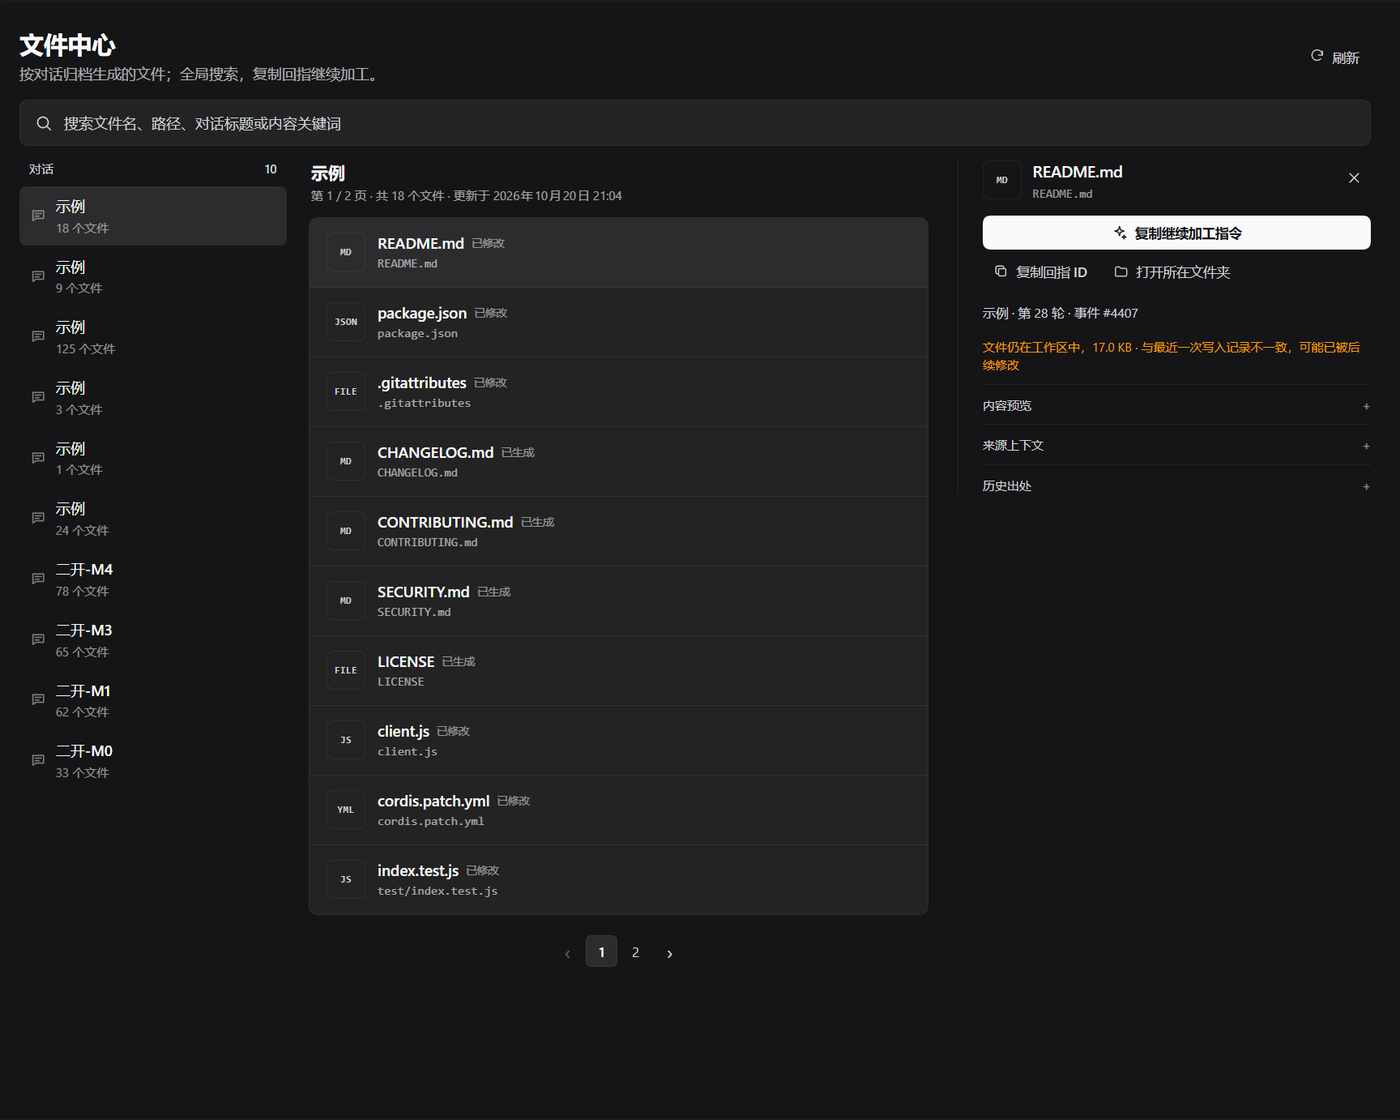This screenshot has height=1120, width=1400.
Task: Click the MD badge of the SECURITY.md row
Action: tap(346, 601)
